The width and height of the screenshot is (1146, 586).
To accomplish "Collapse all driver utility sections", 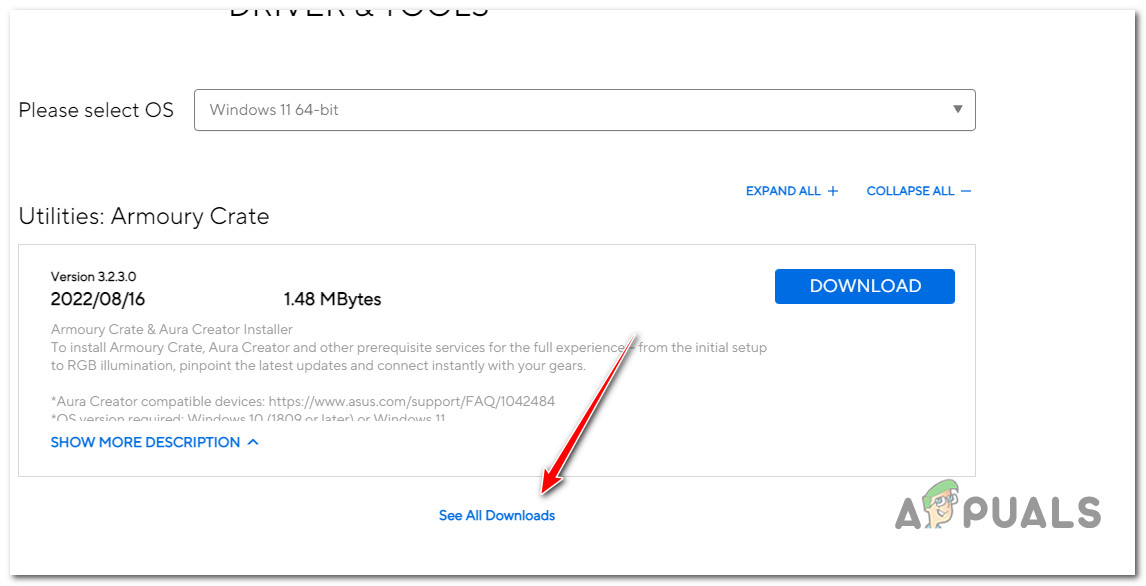I will [911, 190].
